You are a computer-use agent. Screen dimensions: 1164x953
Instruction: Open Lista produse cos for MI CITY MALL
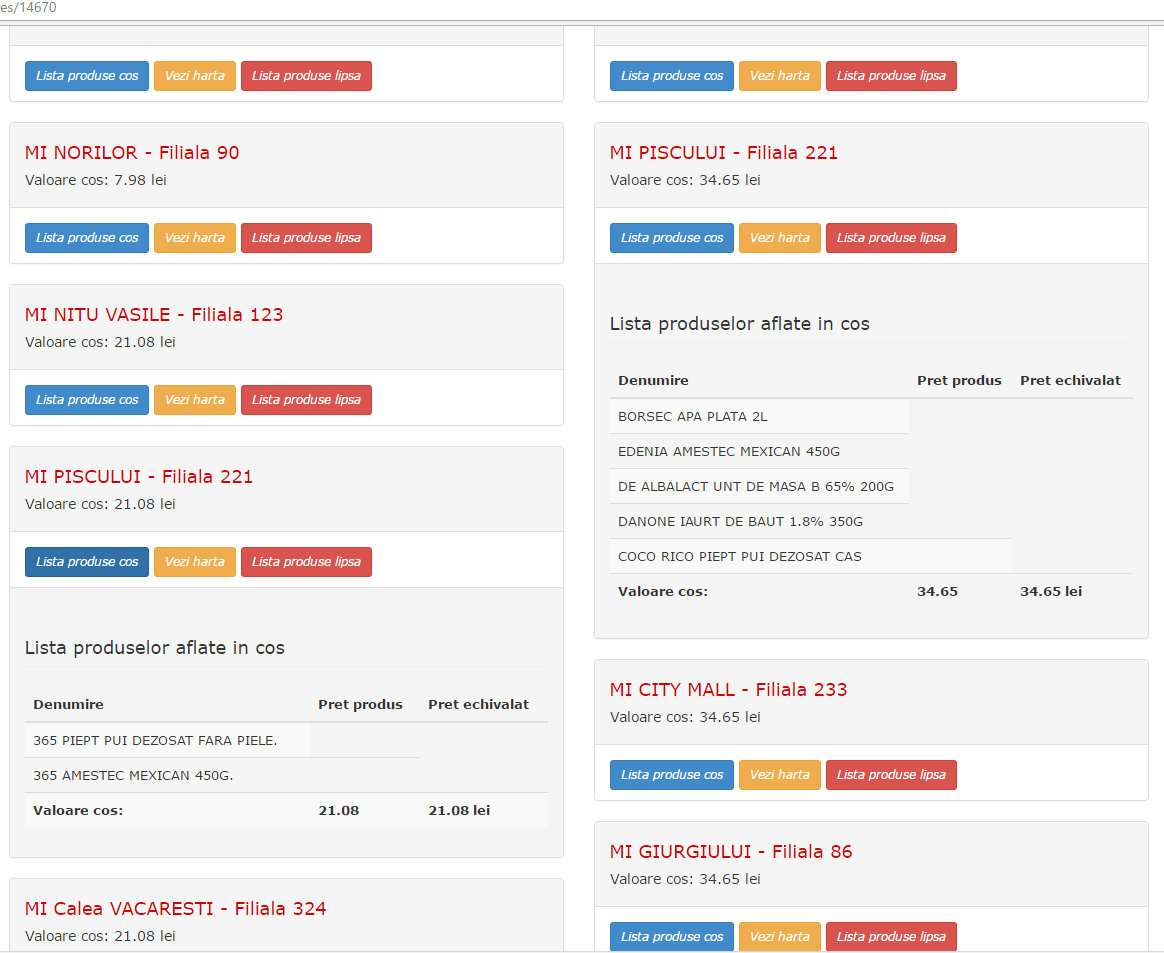pos(672,775)
